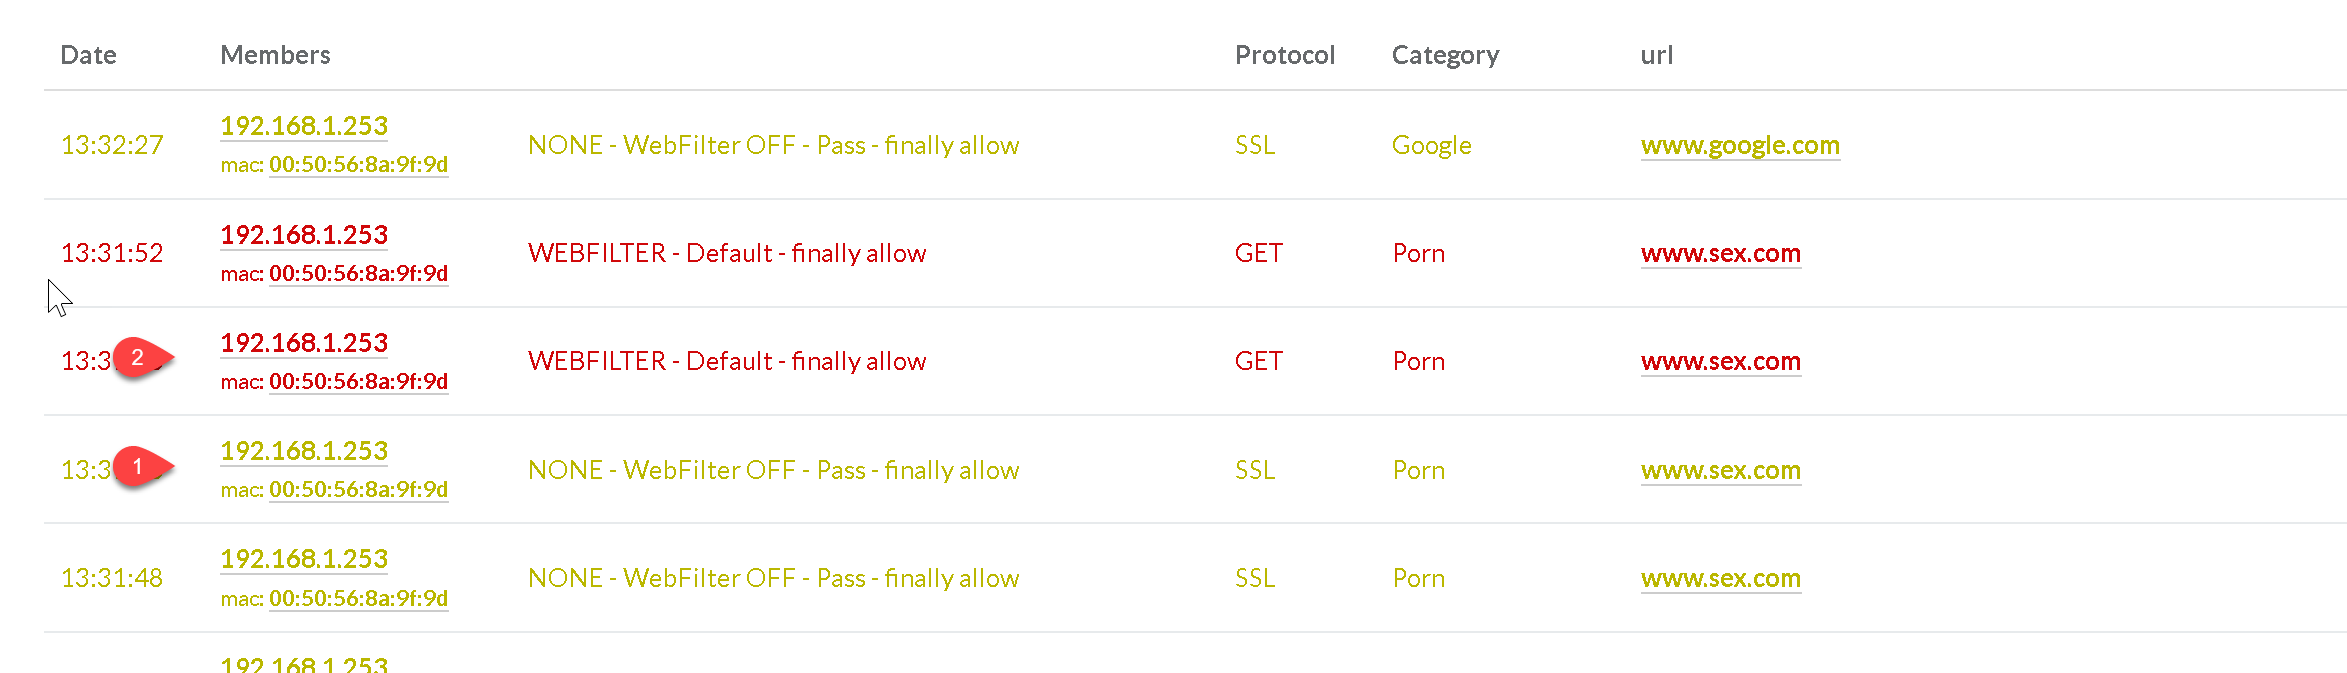Click IP 192.168.1.253 in the 13:31:52 row

tap(304, 235)
